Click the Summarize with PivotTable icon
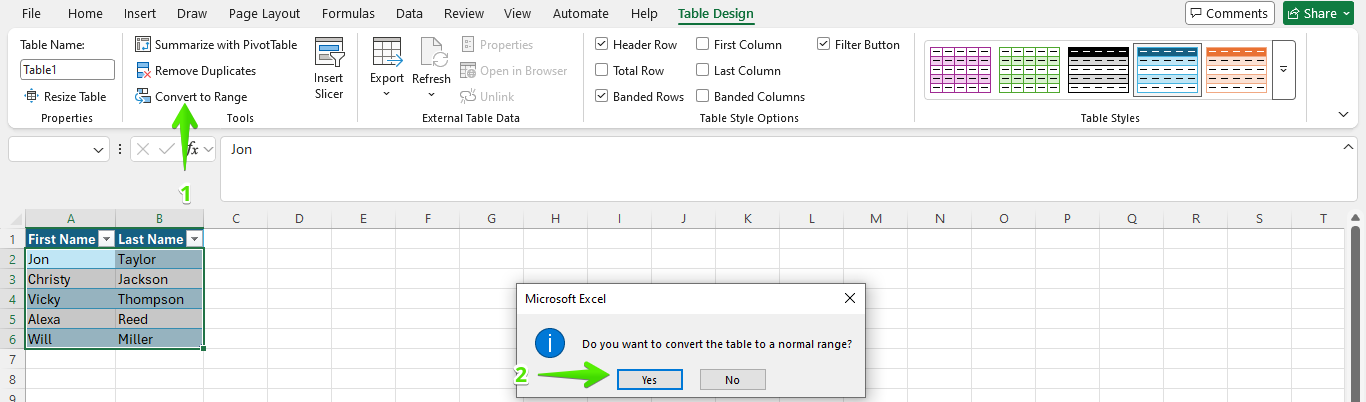This screenshot has height=402, width=1366. 143,45
